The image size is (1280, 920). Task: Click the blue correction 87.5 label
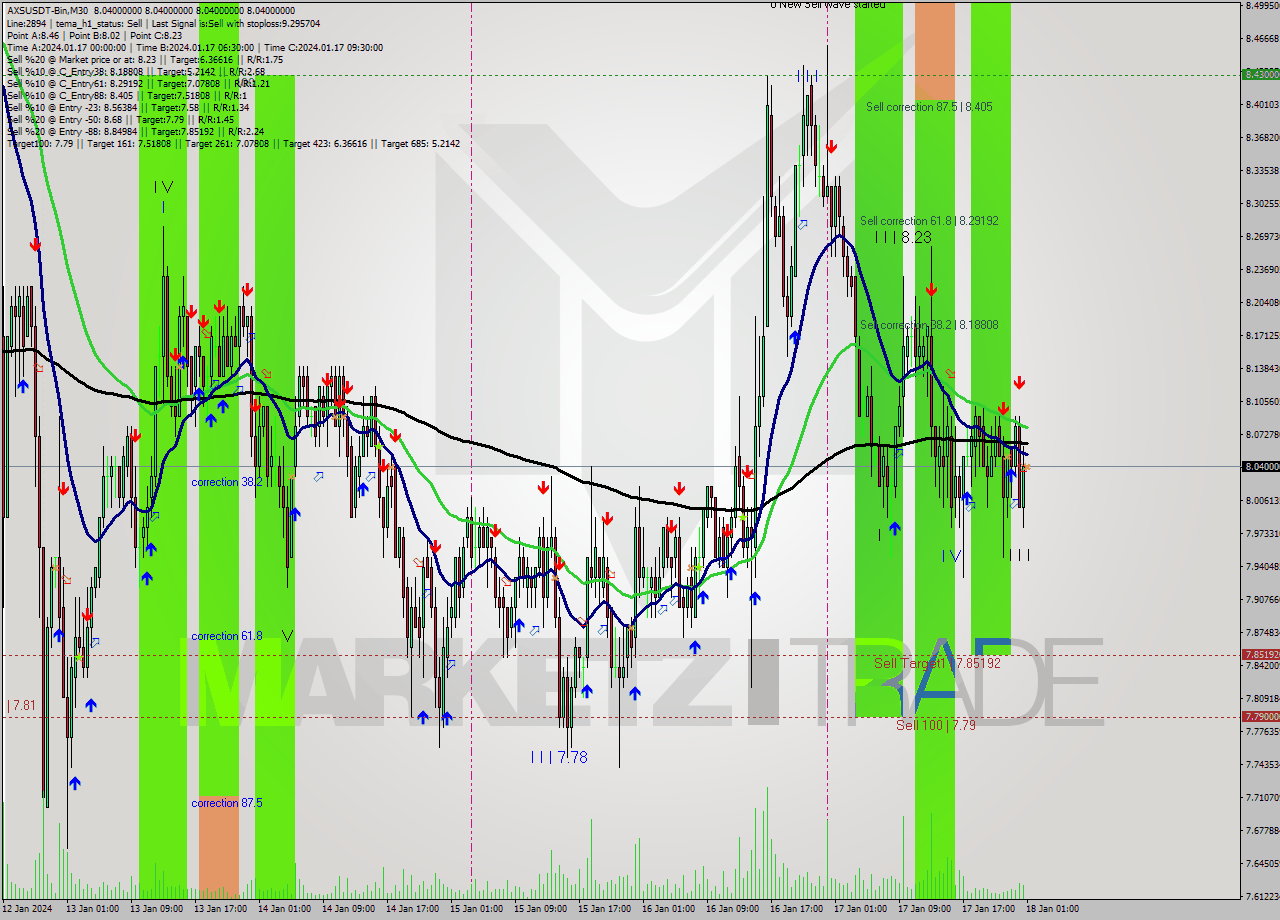click(x=227, y=803)
